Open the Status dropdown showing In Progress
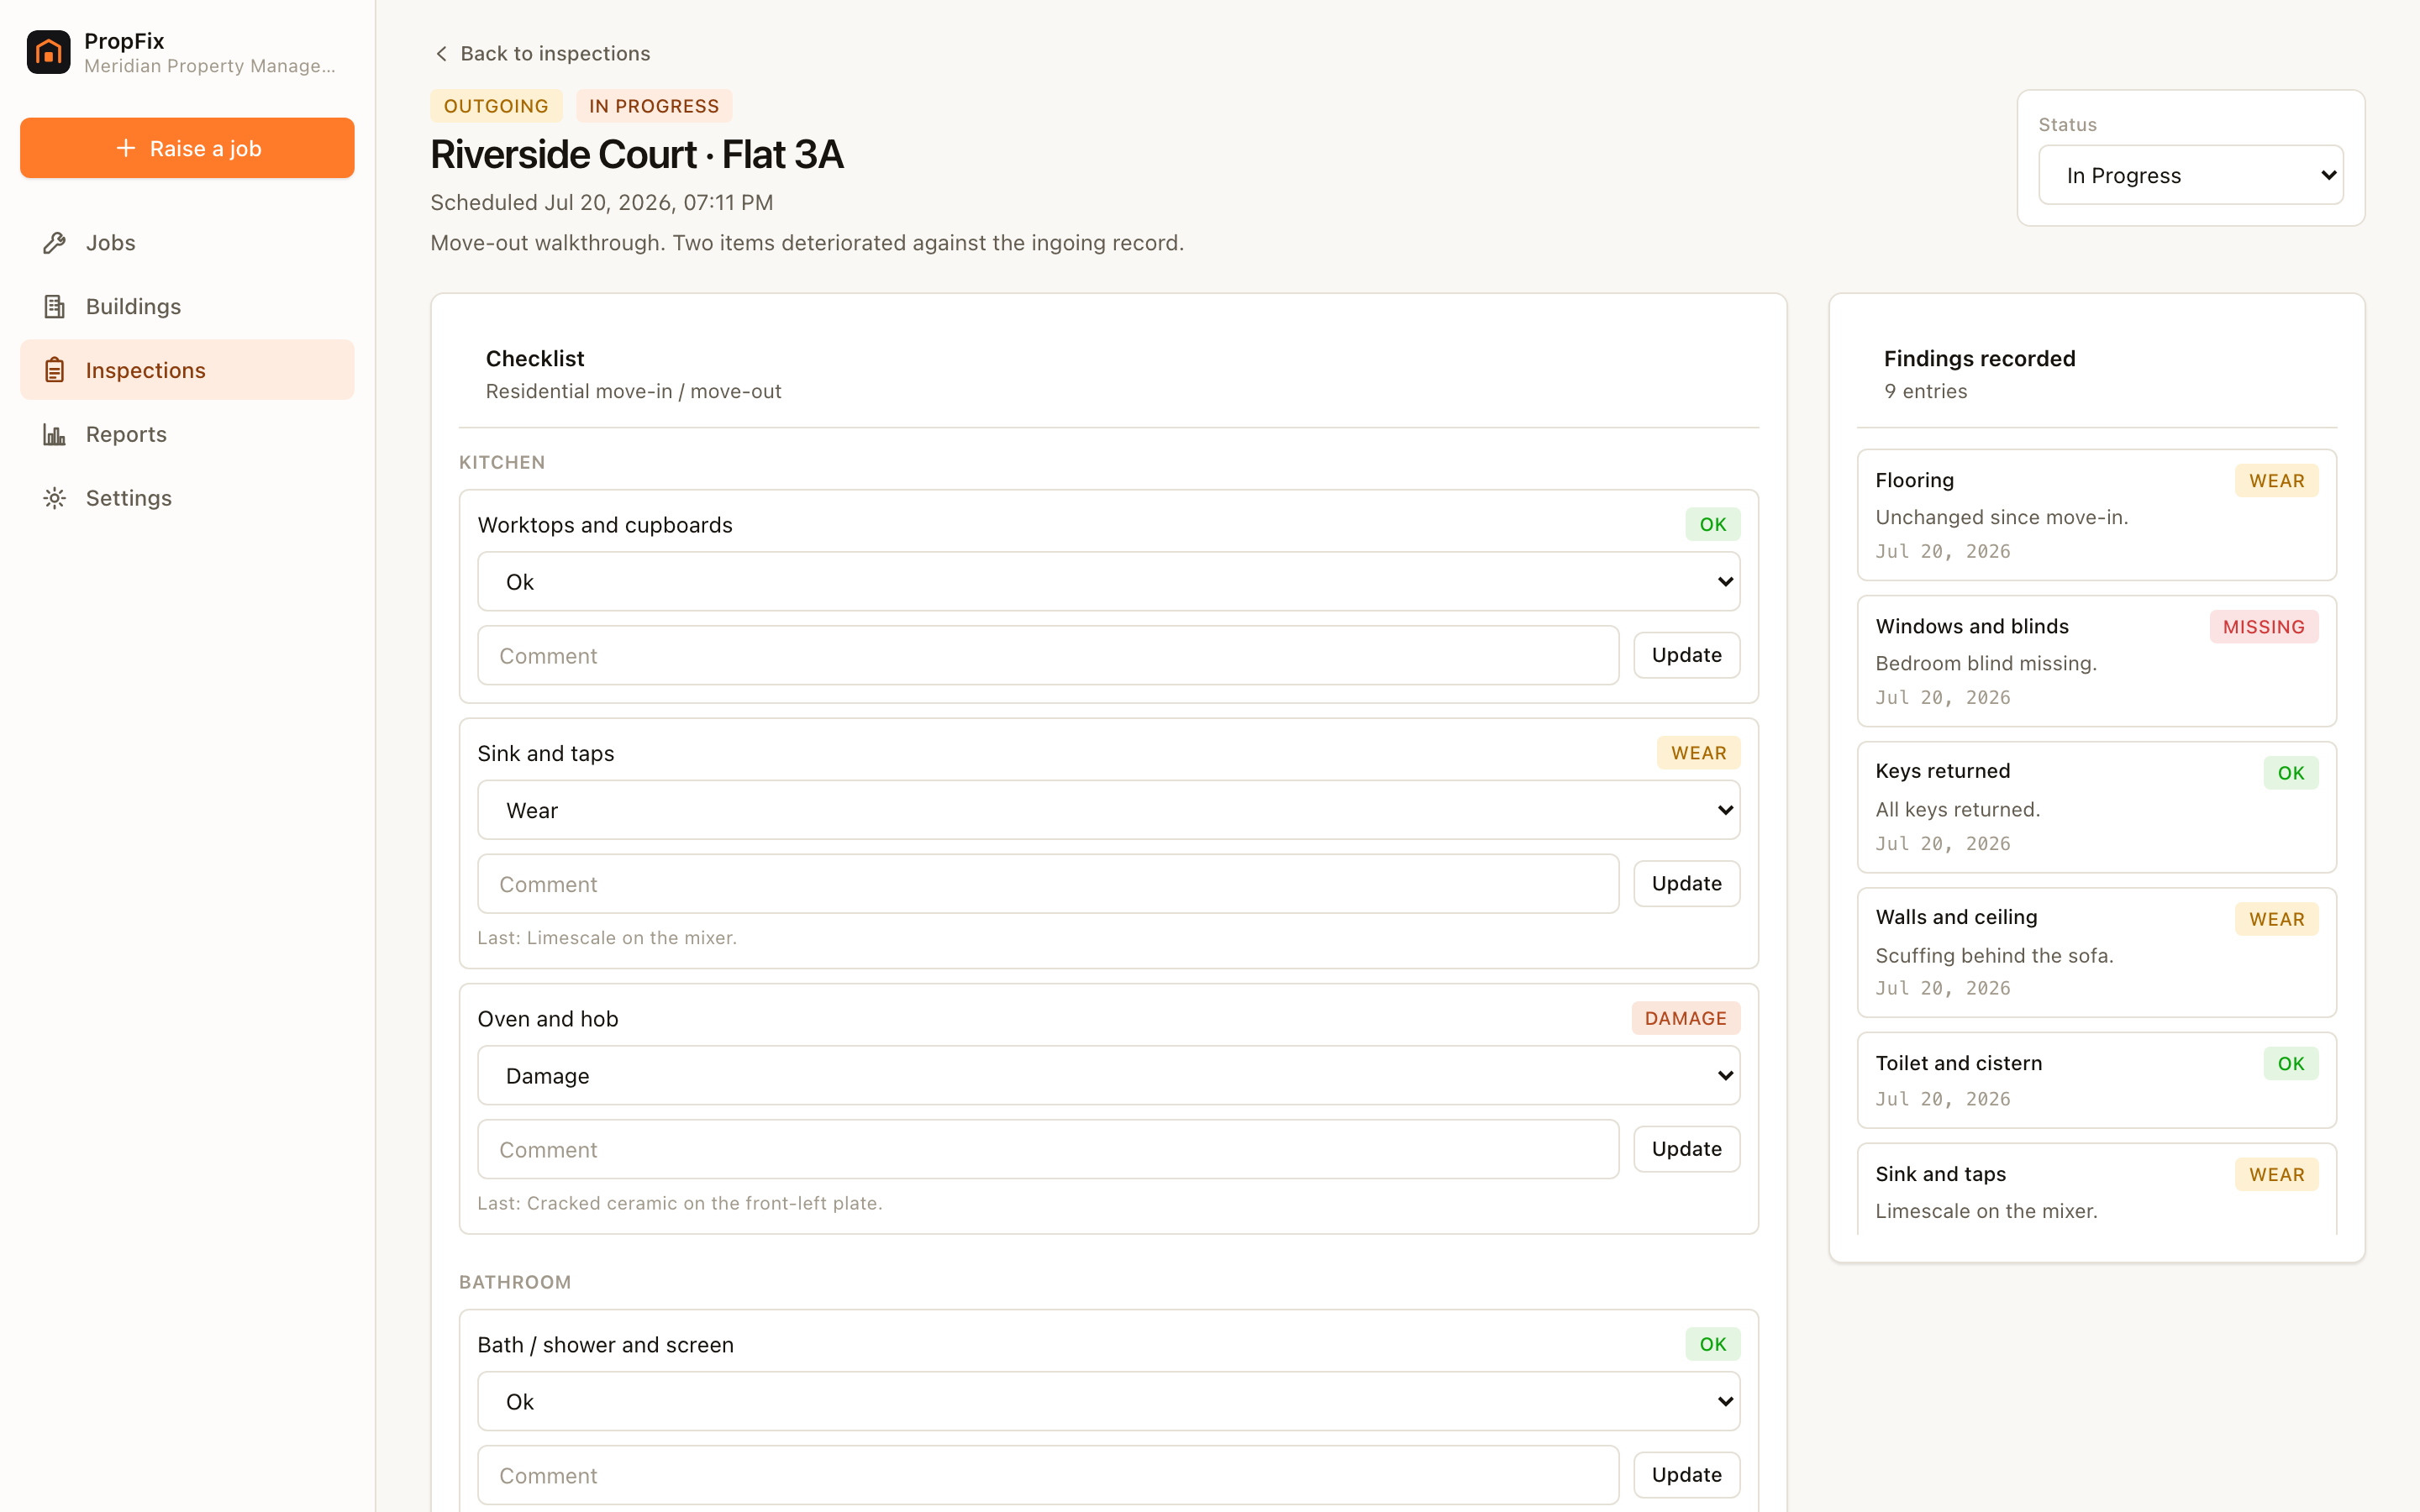The width and height of the screenshot is (2420, 1512). pyautogui.click(x=2190, y=175)
